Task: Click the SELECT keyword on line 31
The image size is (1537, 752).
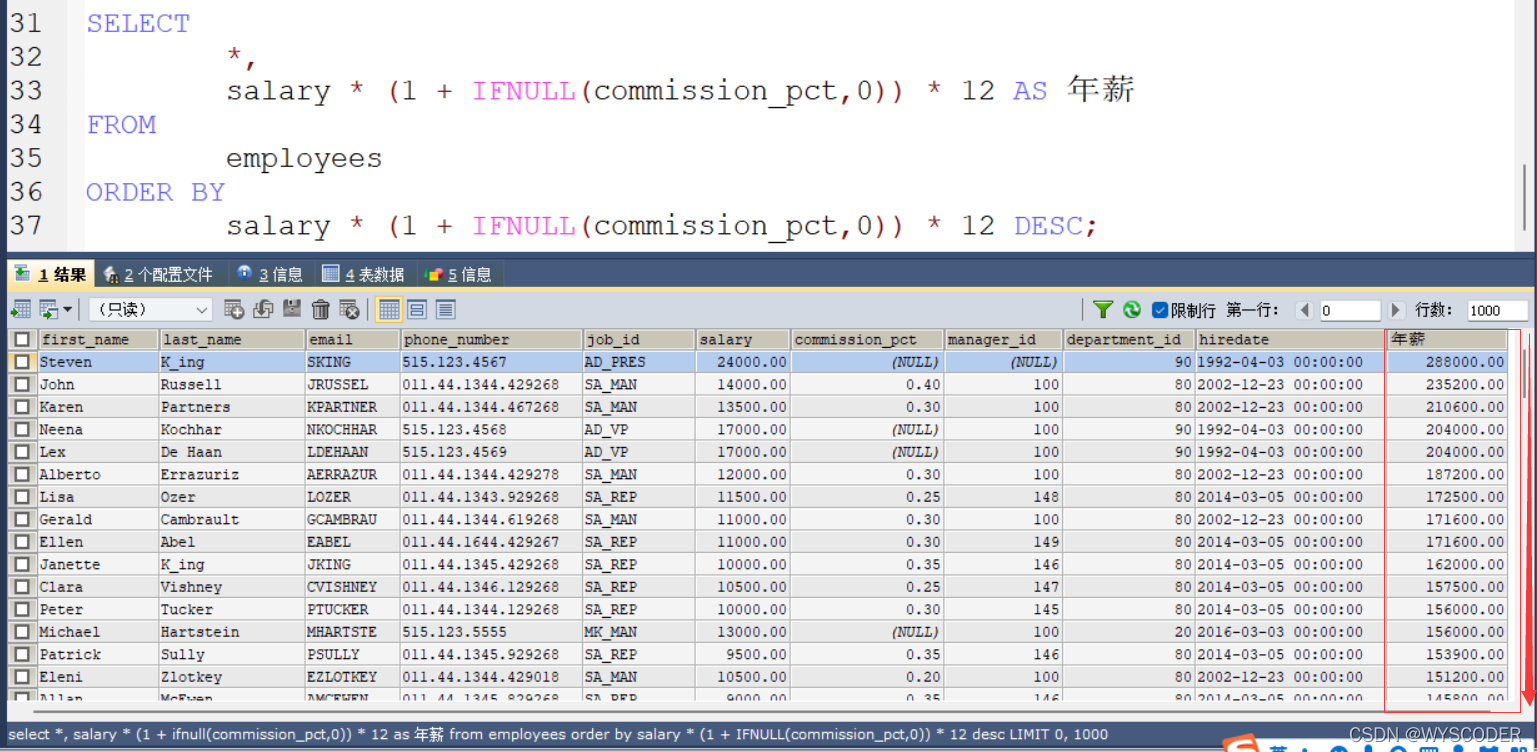Action: 138,24
